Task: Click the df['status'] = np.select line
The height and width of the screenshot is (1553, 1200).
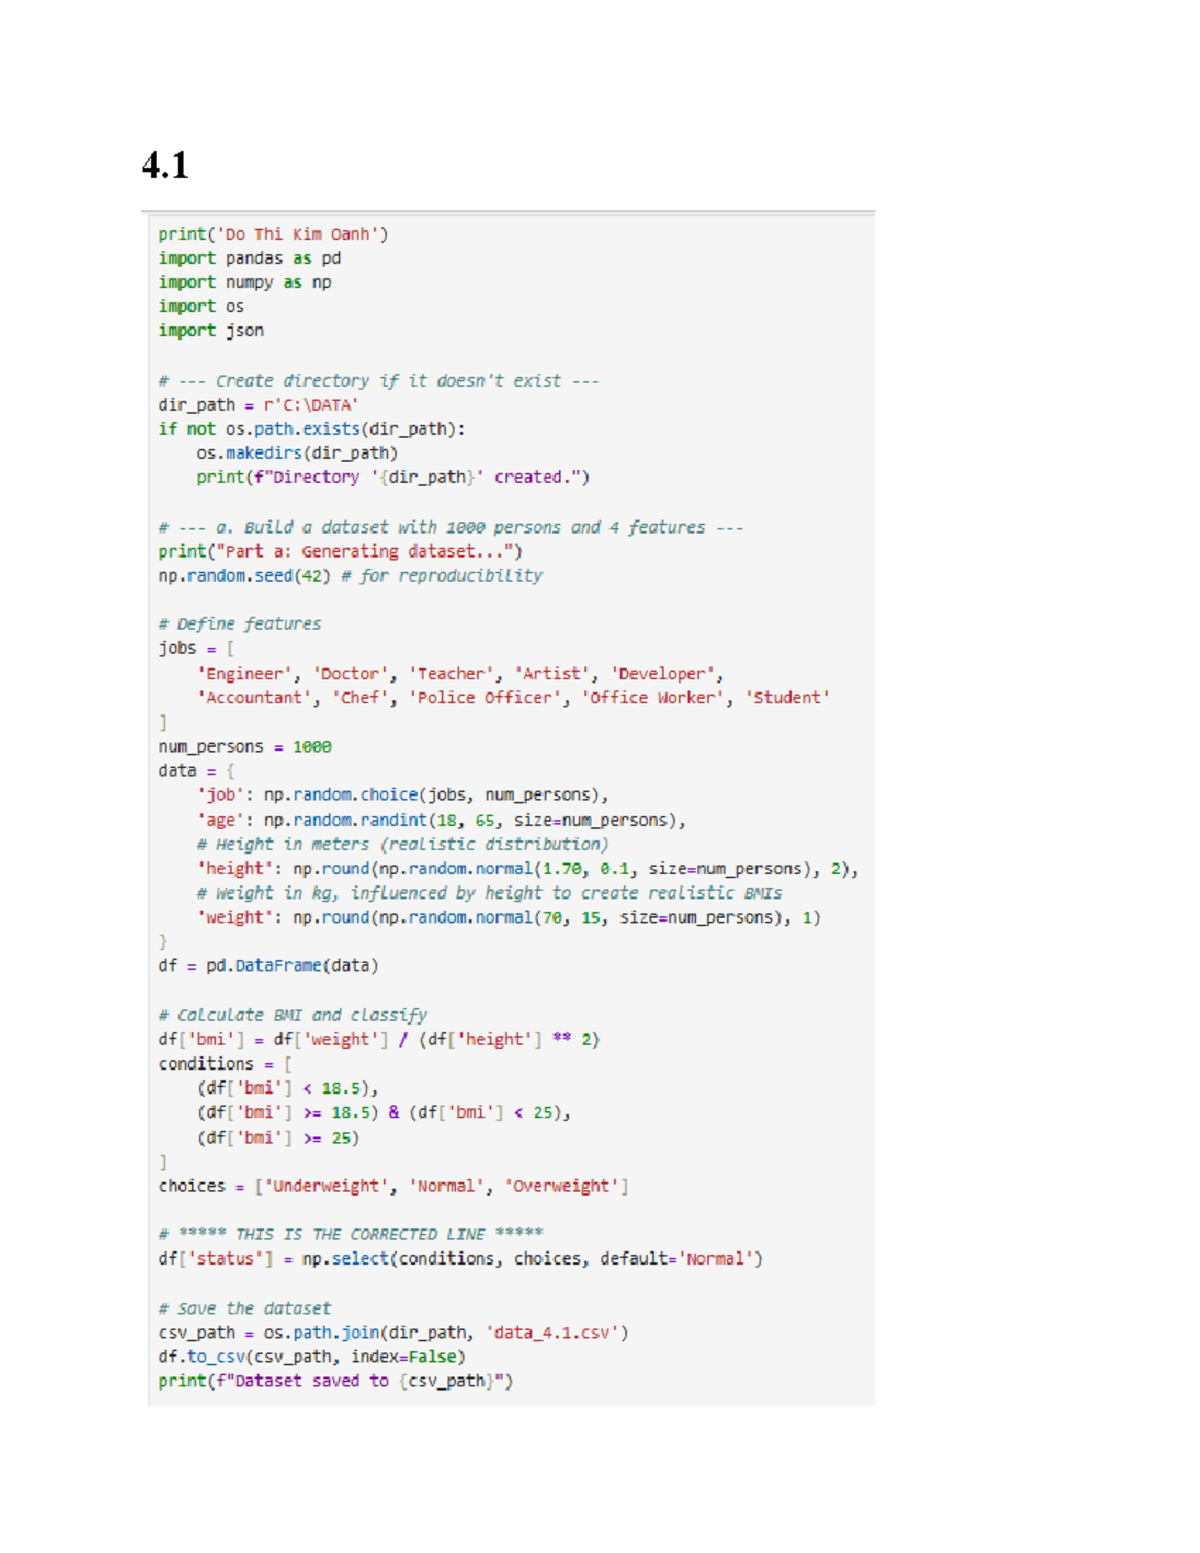Action: point(460,1259)
